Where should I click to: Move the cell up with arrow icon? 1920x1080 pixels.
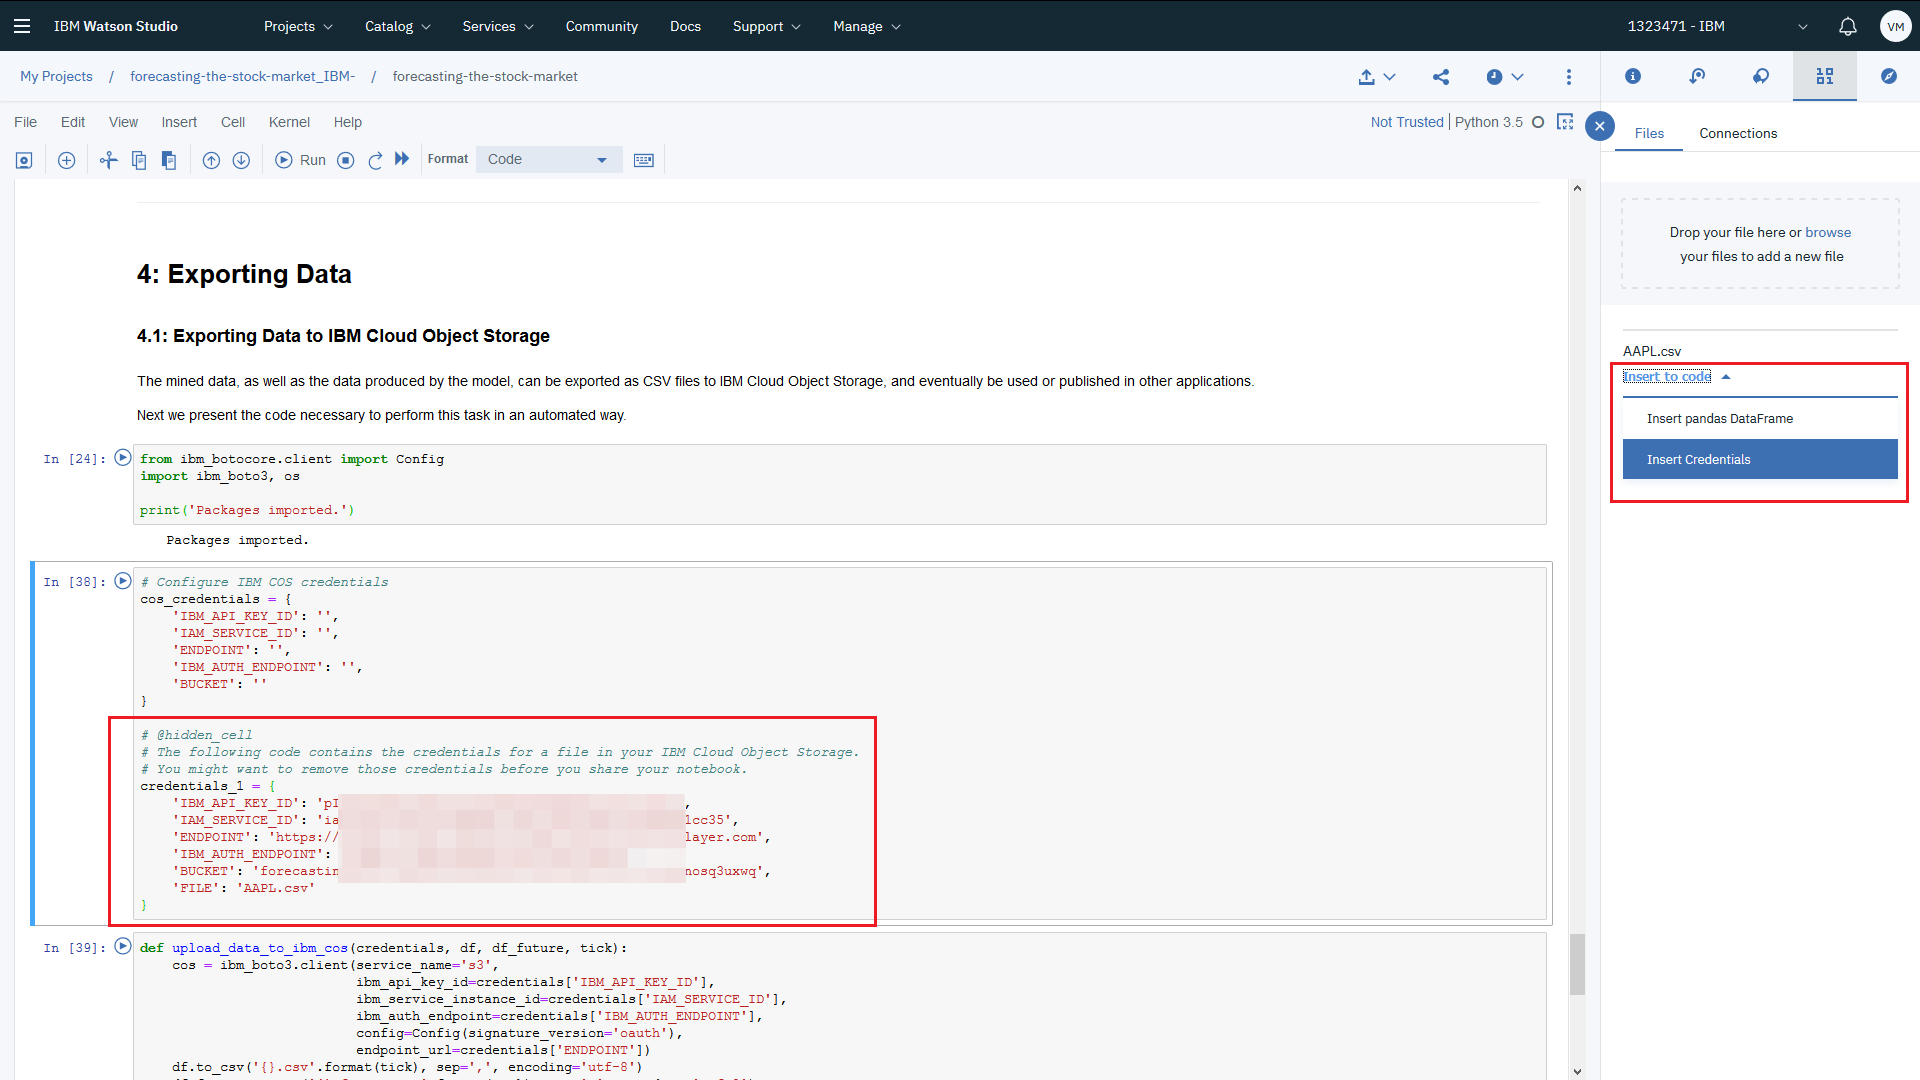(x=211, y=160)
